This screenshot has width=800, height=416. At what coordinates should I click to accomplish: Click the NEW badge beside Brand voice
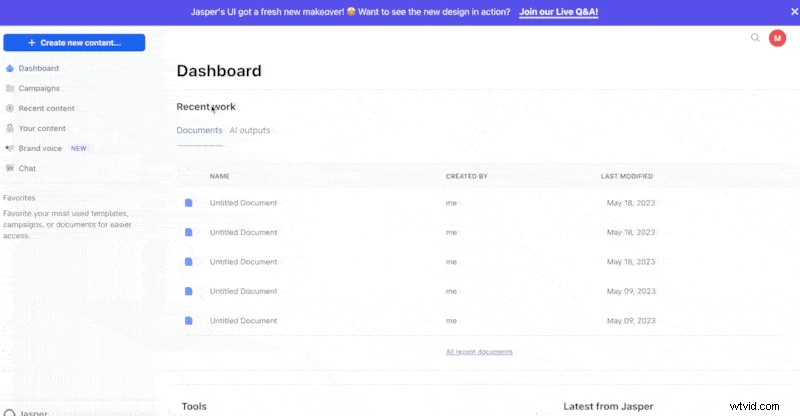coord(79,149)
